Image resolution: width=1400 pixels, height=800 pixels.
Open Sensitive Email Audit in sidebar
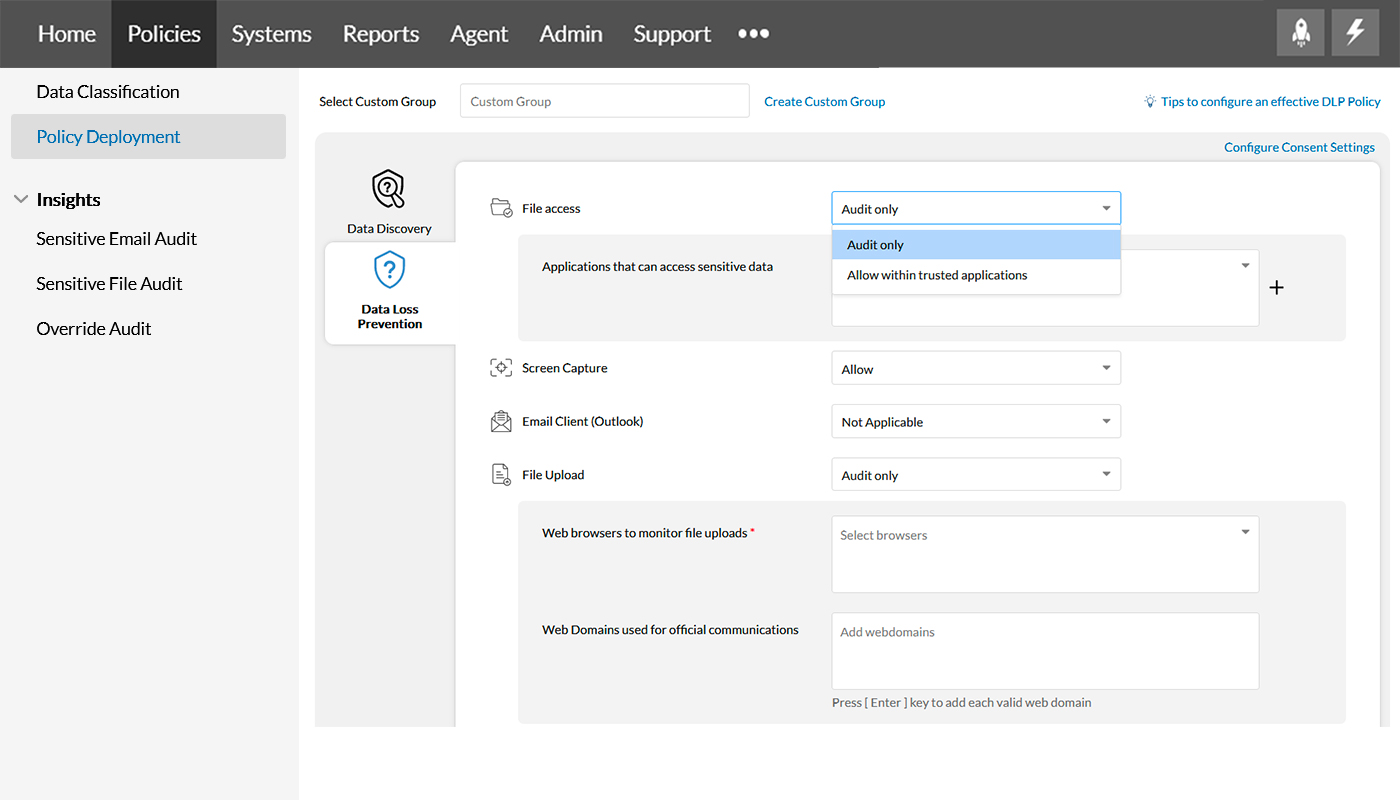pyautogui.click(x=116, y=238)
